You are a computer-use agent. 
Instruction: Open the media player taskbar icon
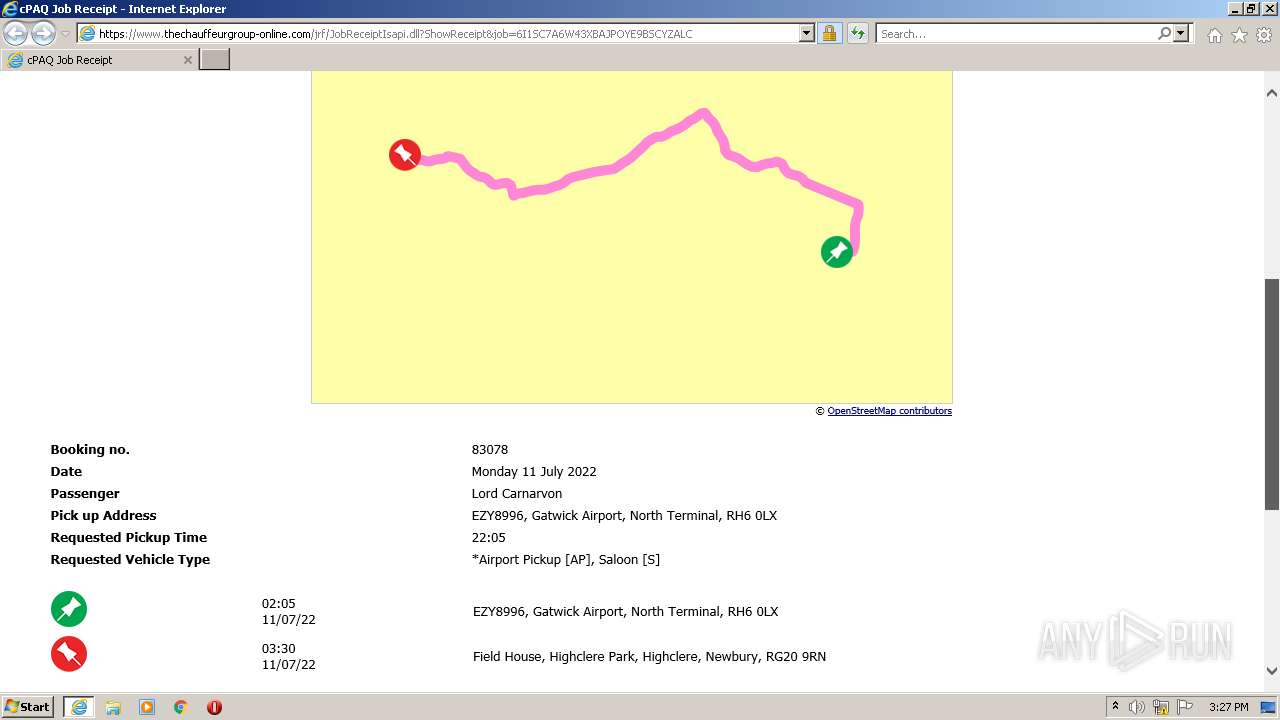click(147, 707)
